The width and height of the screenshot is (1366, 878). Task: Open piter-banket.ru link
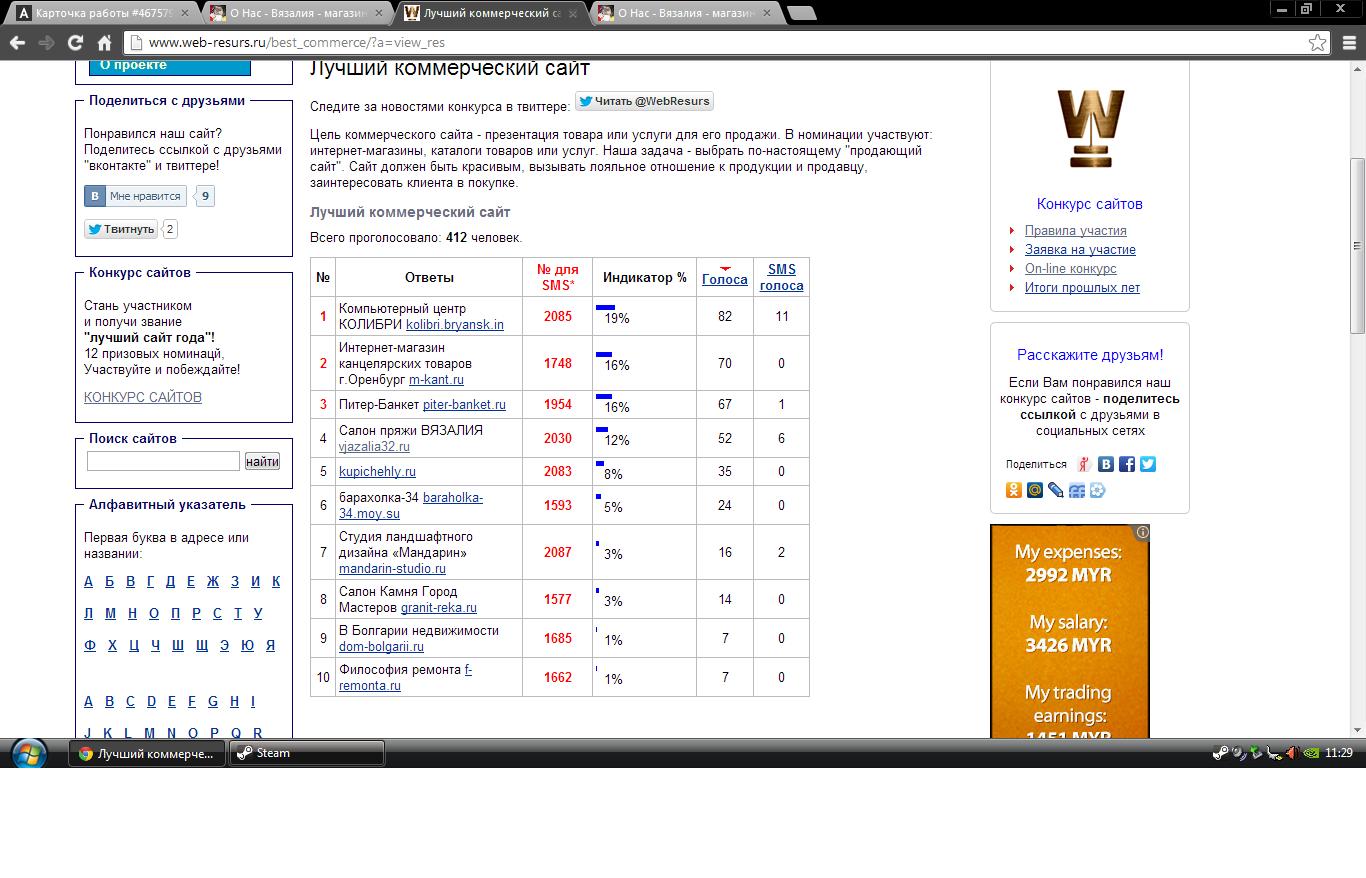click(x=464, y=405)
